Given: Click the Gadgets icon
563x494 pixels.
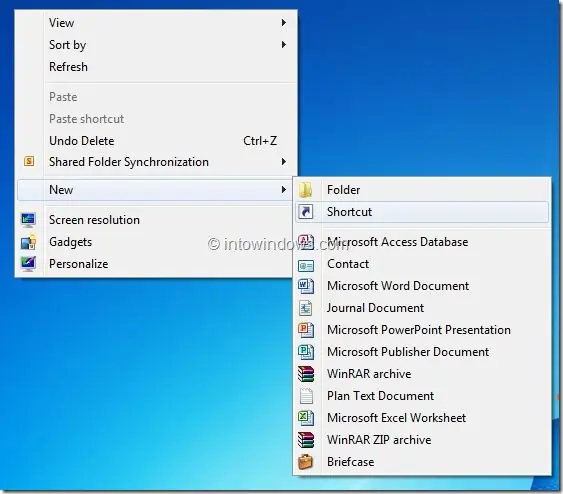Looking at the screenshot, I should (28, 242).
